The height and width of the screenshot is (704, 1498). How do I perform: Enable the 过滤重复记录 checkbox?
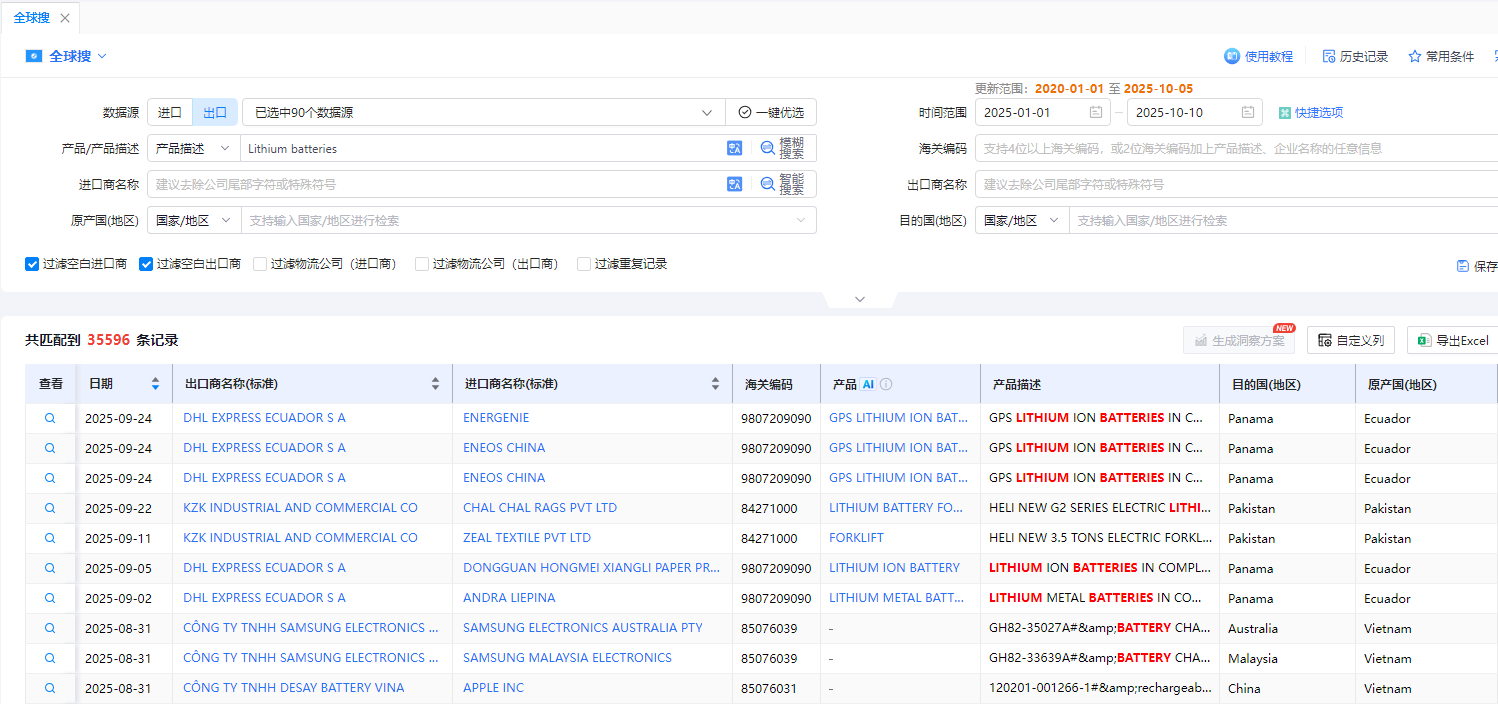[x=583, y=263]
